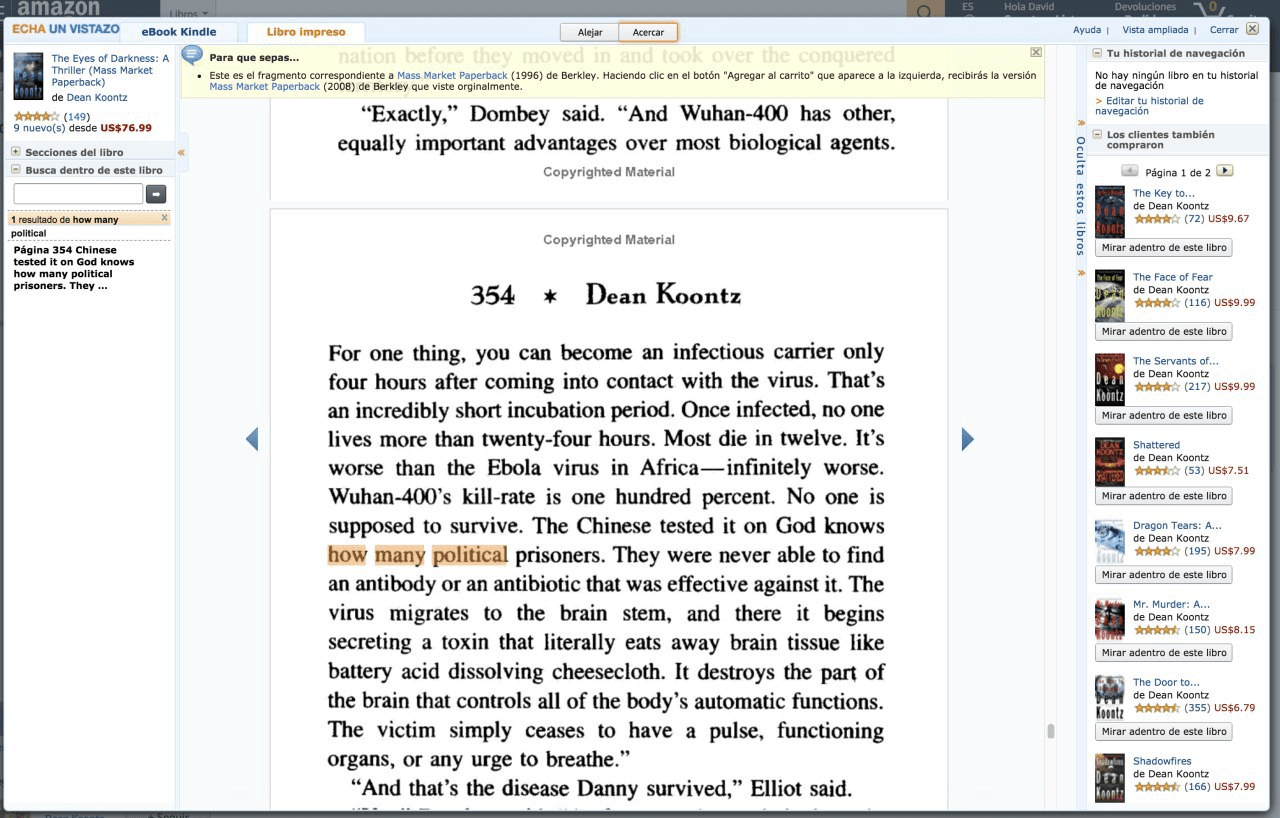The height and width of the screenshot is (818, 1280).
Task: Click the 'Cerrar' link
Action: 1224,30
